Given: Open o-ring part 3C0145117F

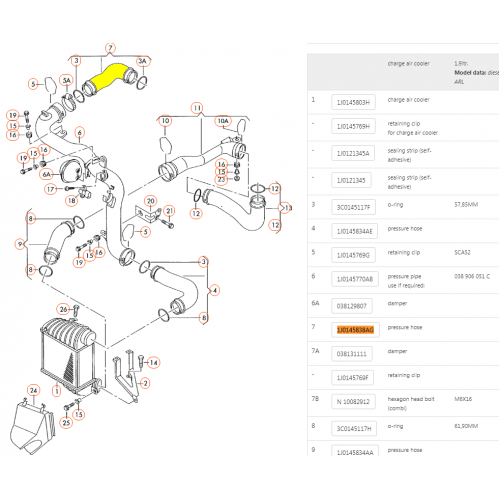Looking at the screenshot, I should pos(353,207).
